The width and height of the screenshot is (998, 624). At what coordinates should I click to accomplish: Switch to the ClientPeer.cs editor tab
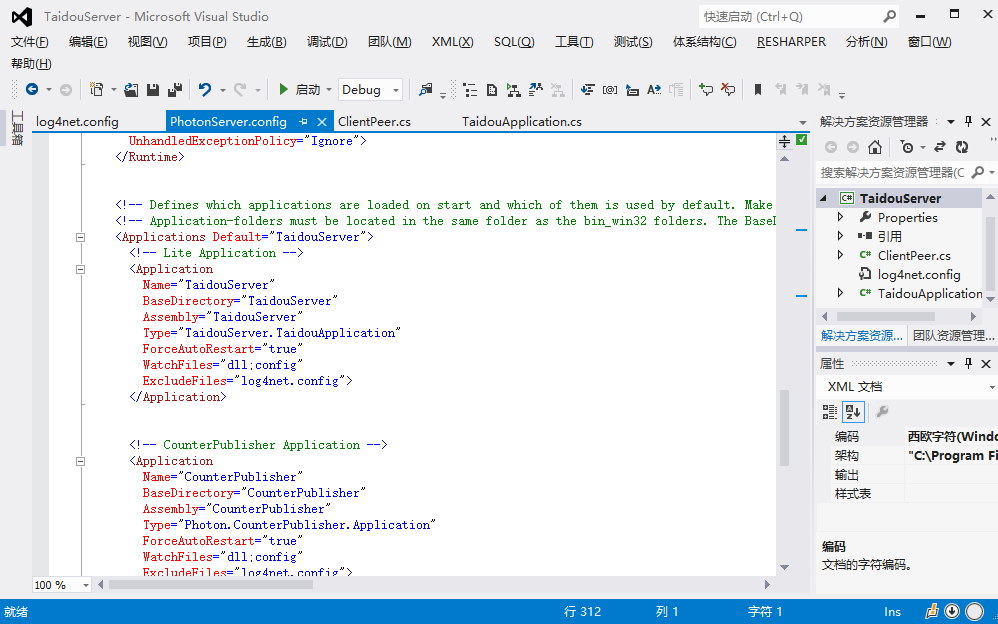[374, 122]
